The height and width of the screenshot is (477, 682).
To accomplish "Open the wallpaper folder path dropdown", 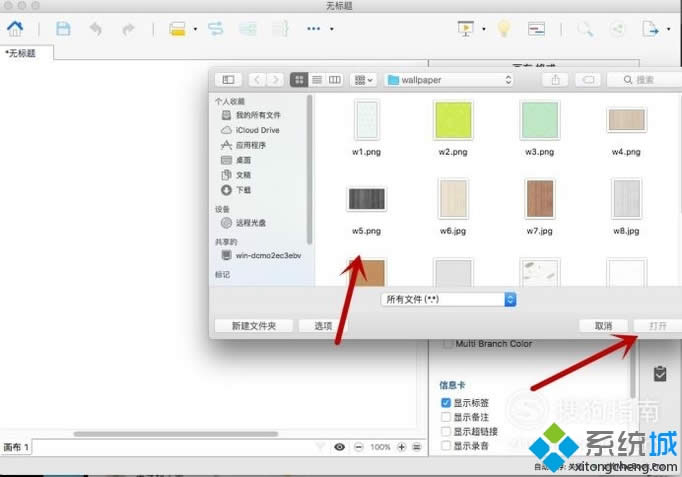I will click(449, 80).
